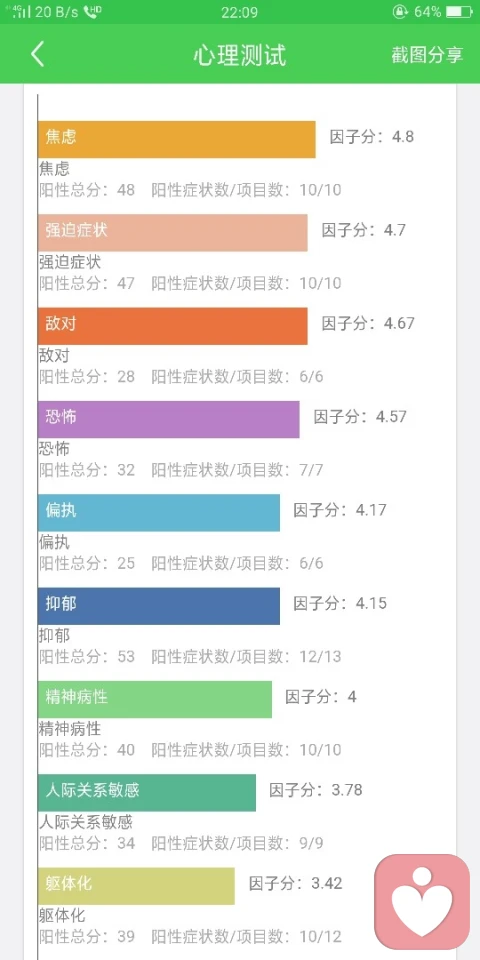Tap the 22:09 clock in status bar
Viewport: 480px width, 960px height.
[x=239, y=12]
